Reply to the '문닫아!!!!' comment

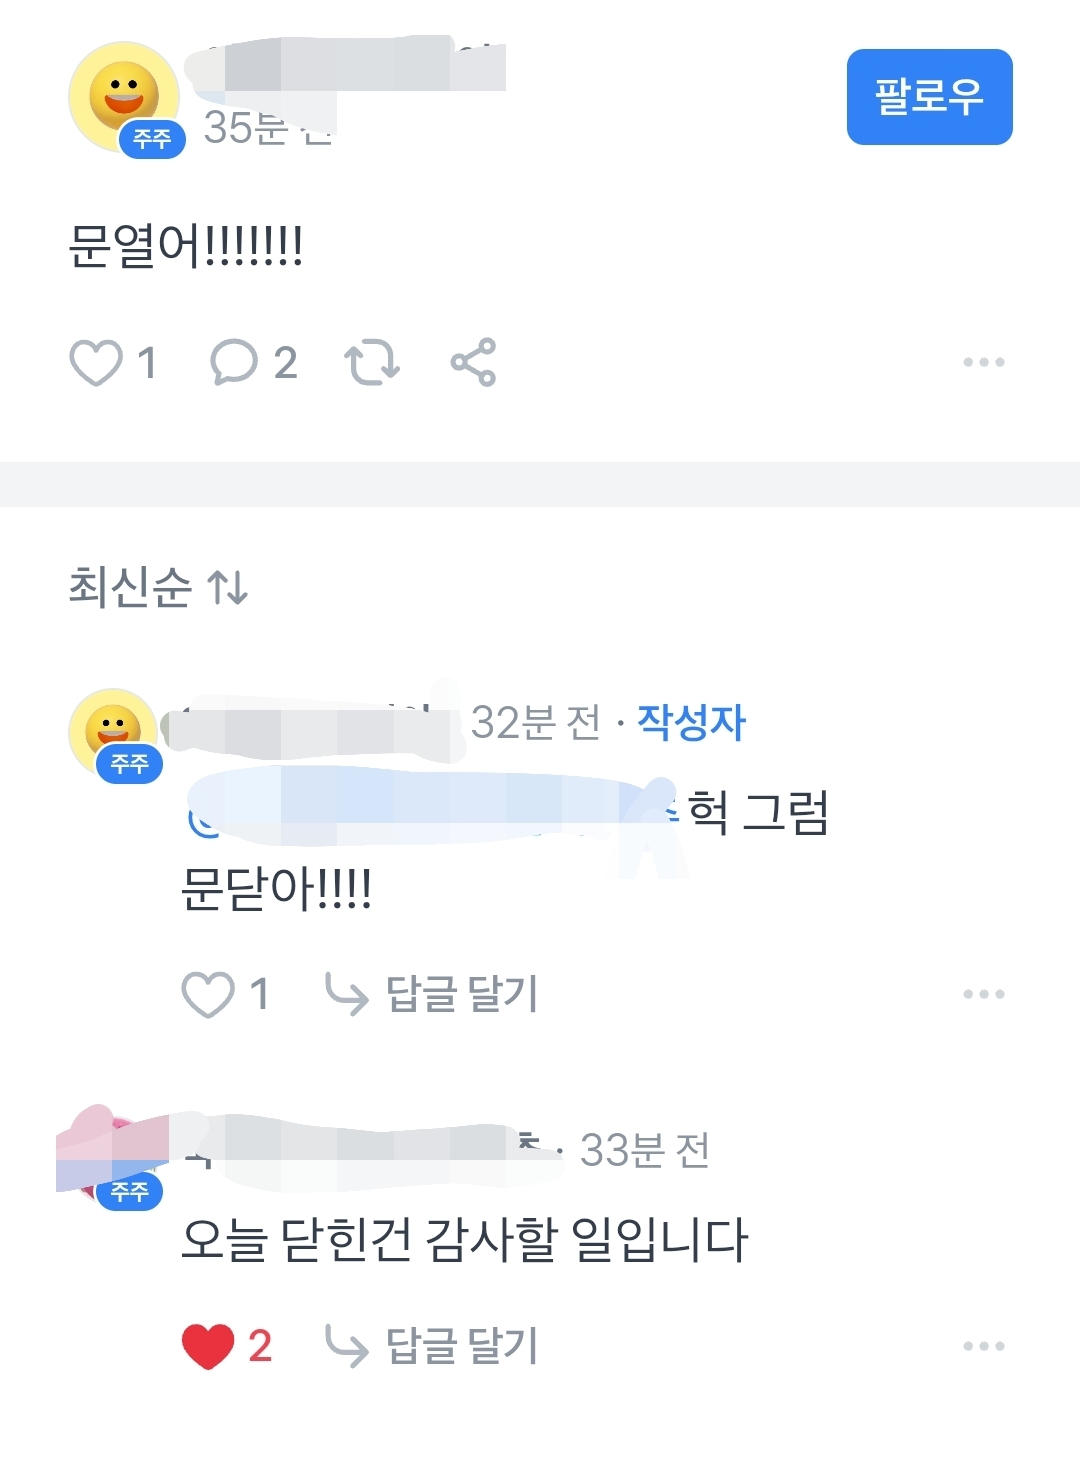(432, 994)
